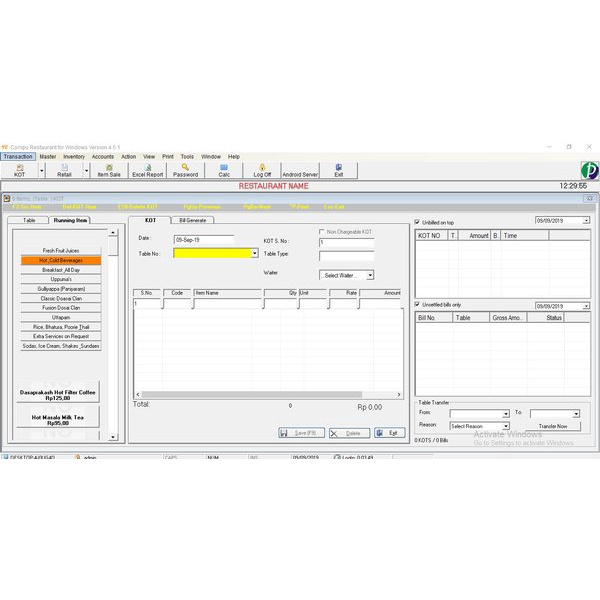Open Item Sale from toolbar
600x600 pixels.
(109, 170)
